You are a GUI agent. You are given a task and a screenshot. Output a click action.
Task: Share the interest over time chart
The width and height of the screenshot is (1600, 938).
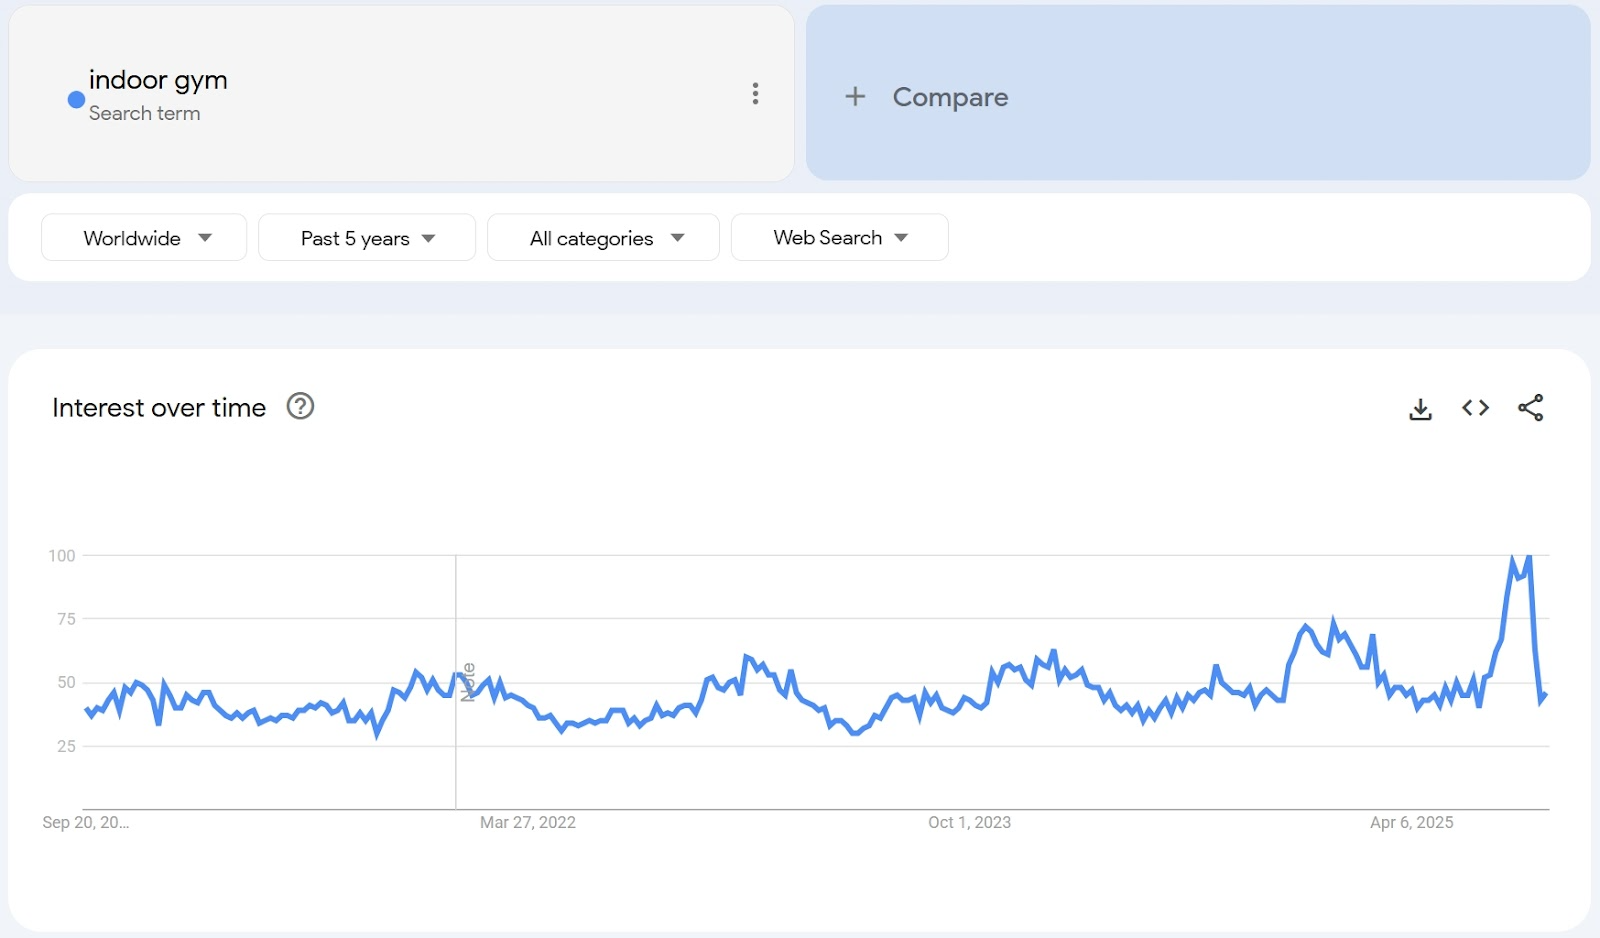click(x=1530, y=408)
